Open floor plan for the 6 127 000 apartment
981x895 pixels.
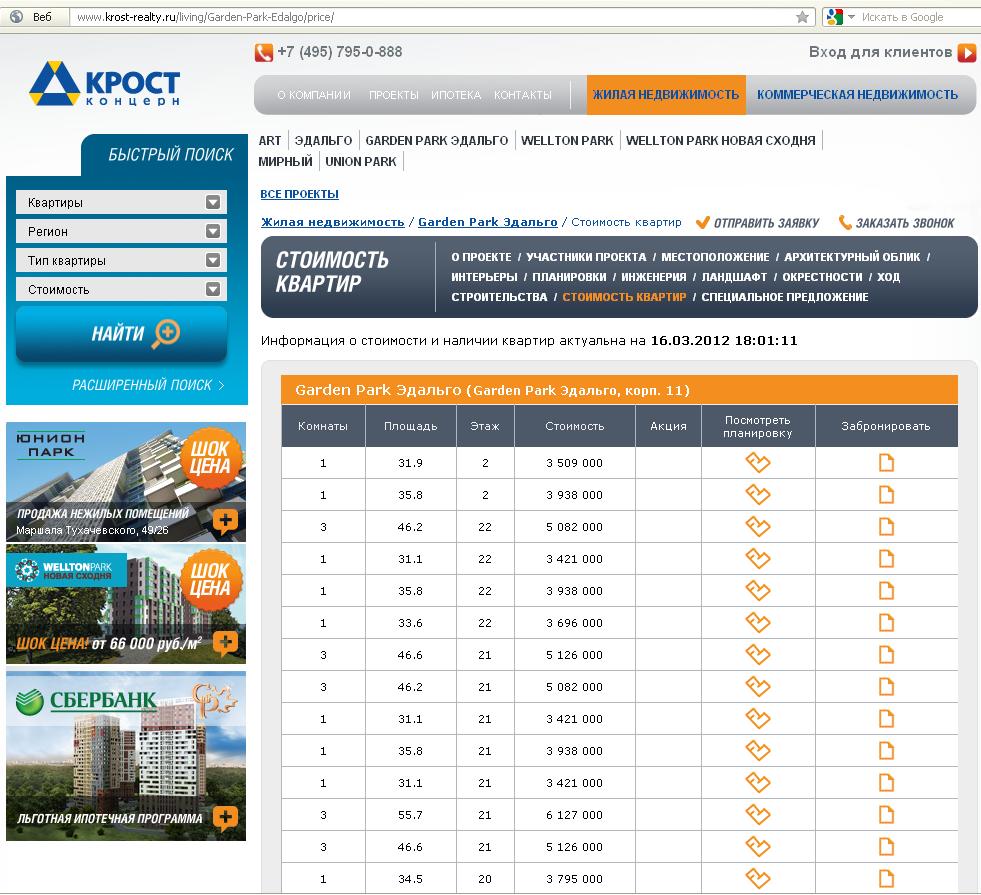click(758, 814)
